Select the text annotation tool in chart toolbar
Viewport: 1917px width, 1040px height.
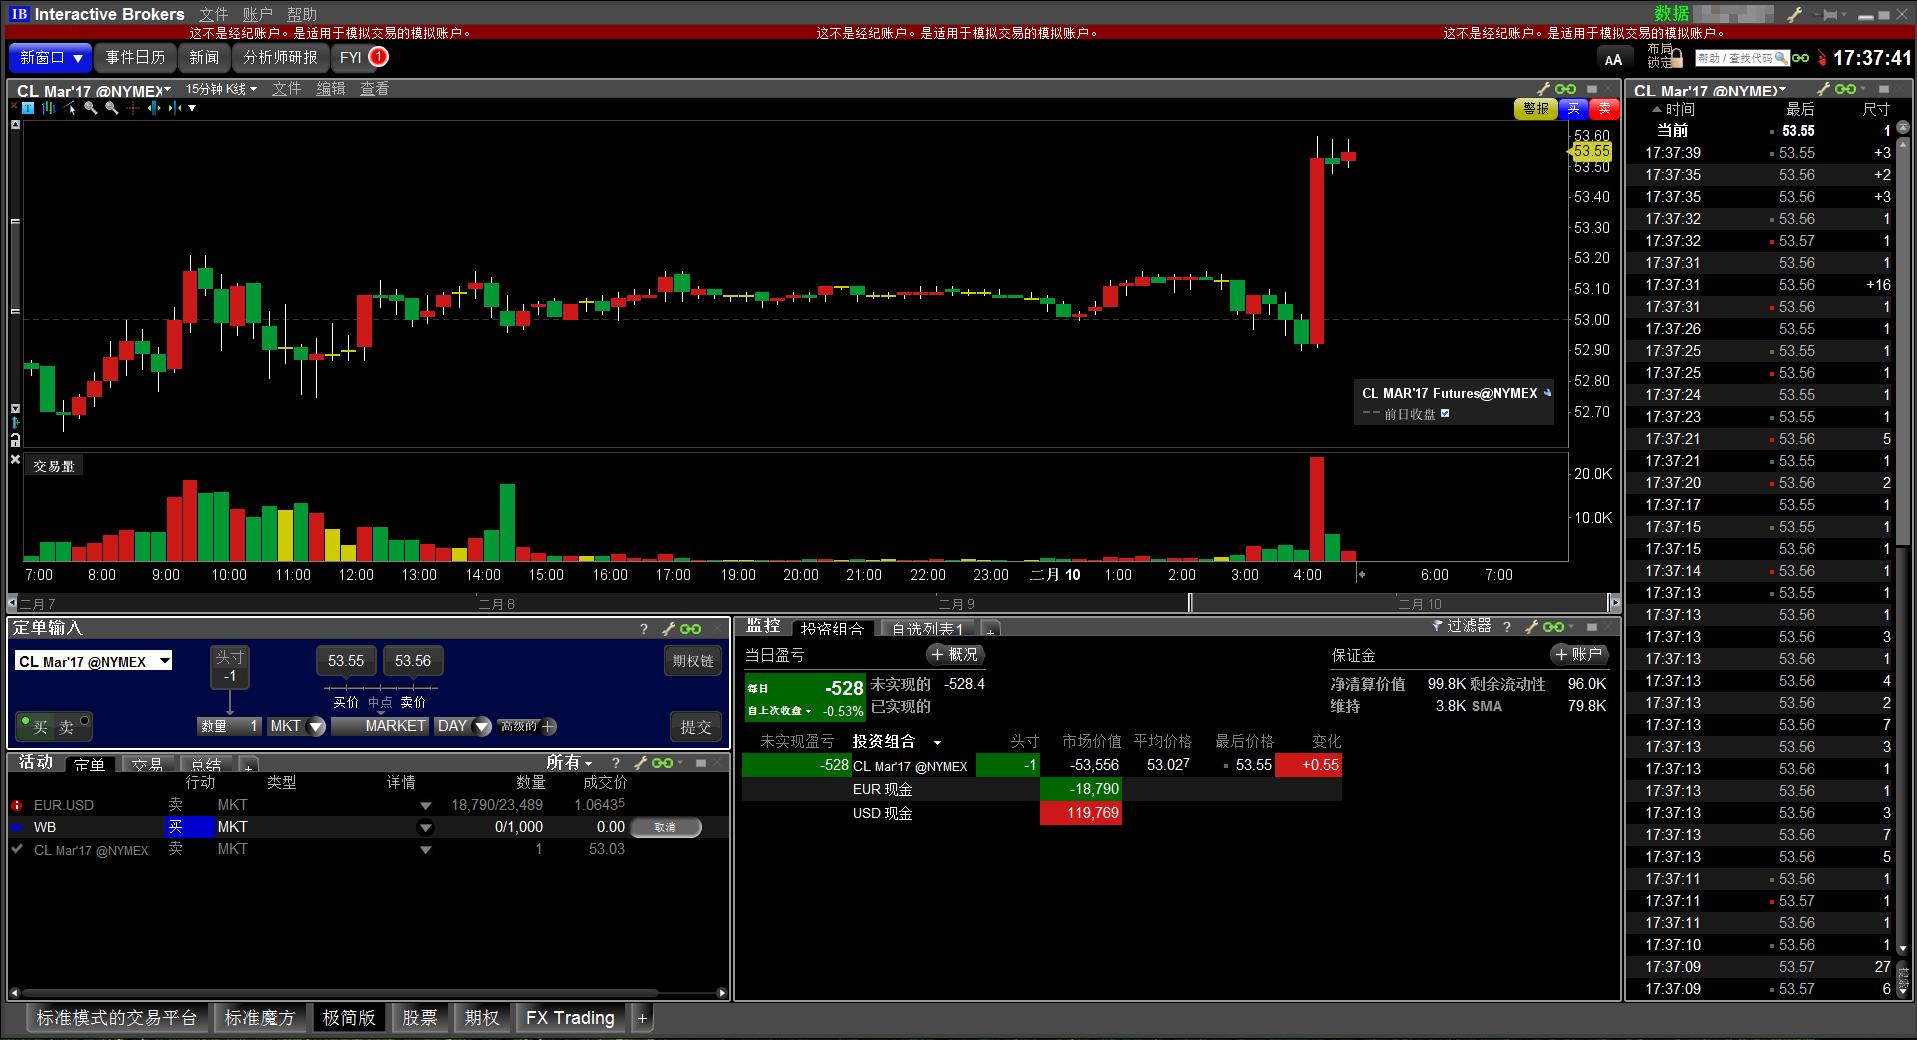pos(28,108)
